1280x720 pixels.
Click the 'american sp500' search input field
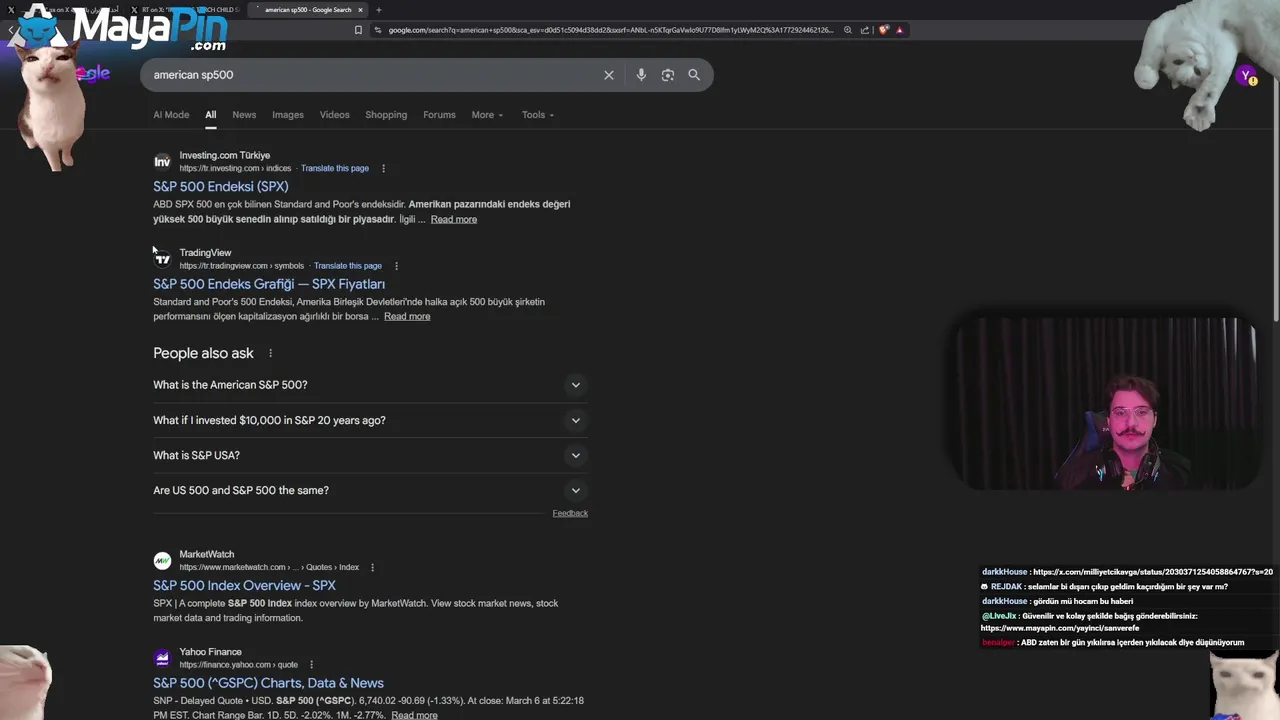point(370,75)
